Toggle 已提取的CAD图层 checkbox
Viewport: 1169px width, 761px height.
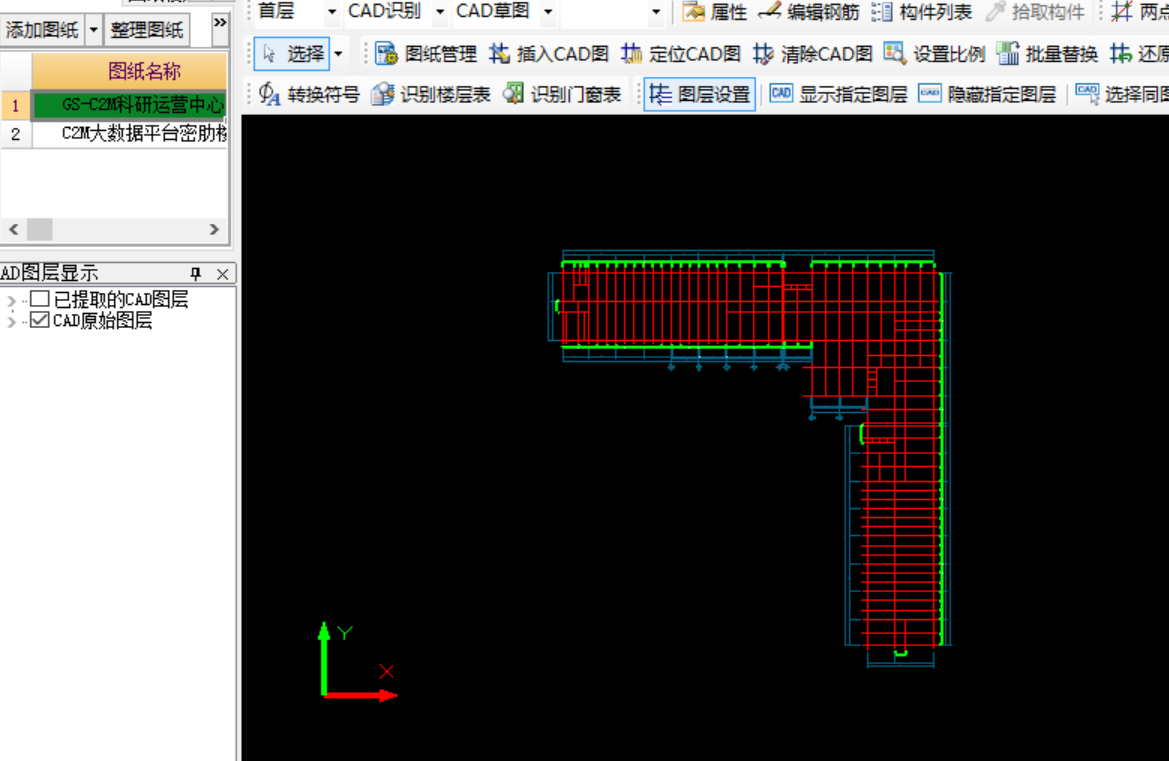40,299
